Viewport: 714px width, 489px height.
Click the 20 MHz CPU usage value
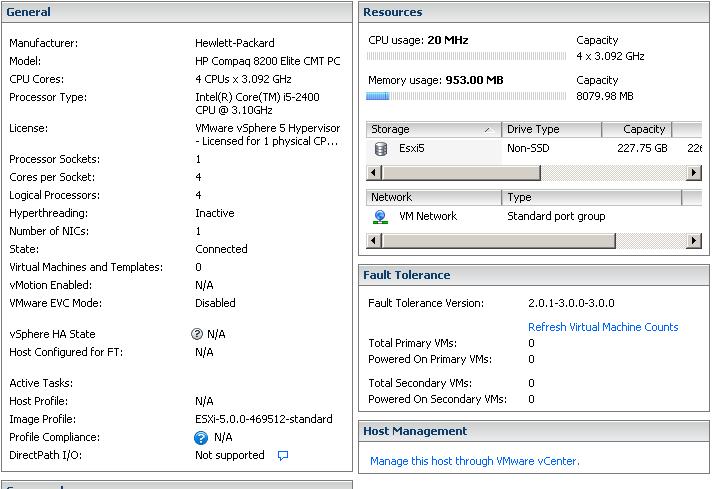tap(448, 40)
